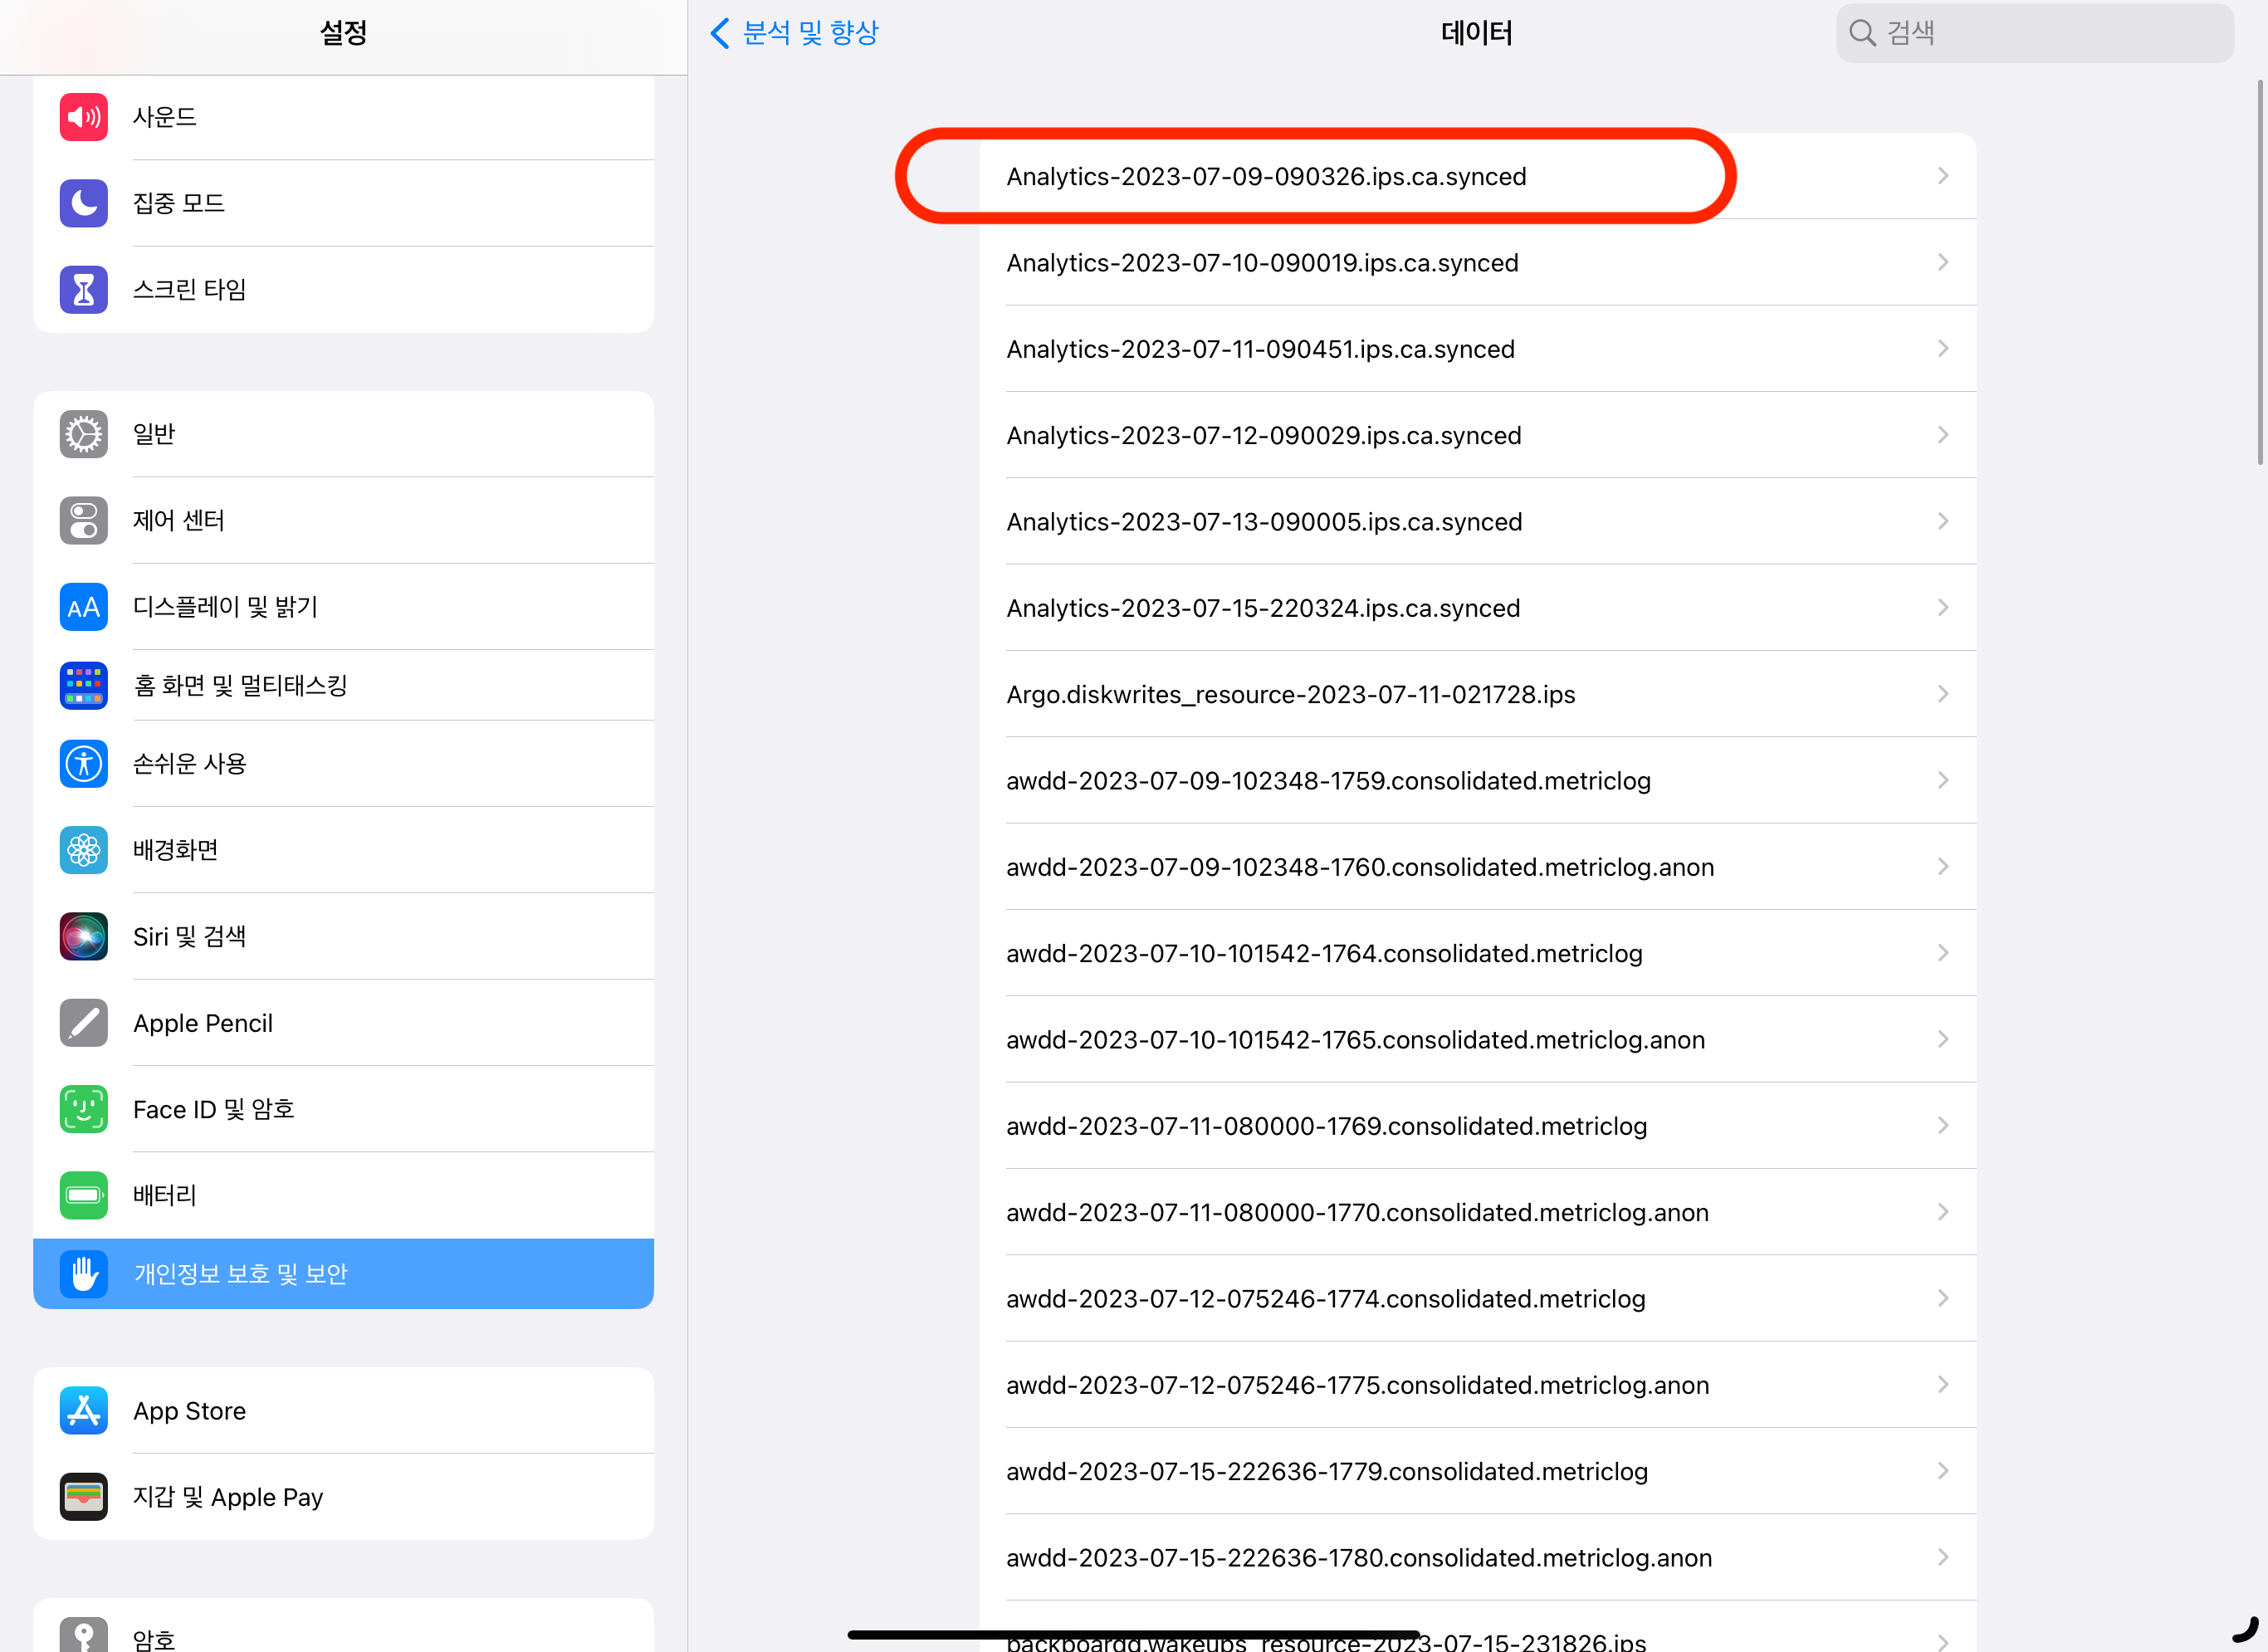The height and width of the screenshot is (1652, 2268).
Task: Open the 지갑 및 Apple Pay icon
Action: (x=83, y=1497)
